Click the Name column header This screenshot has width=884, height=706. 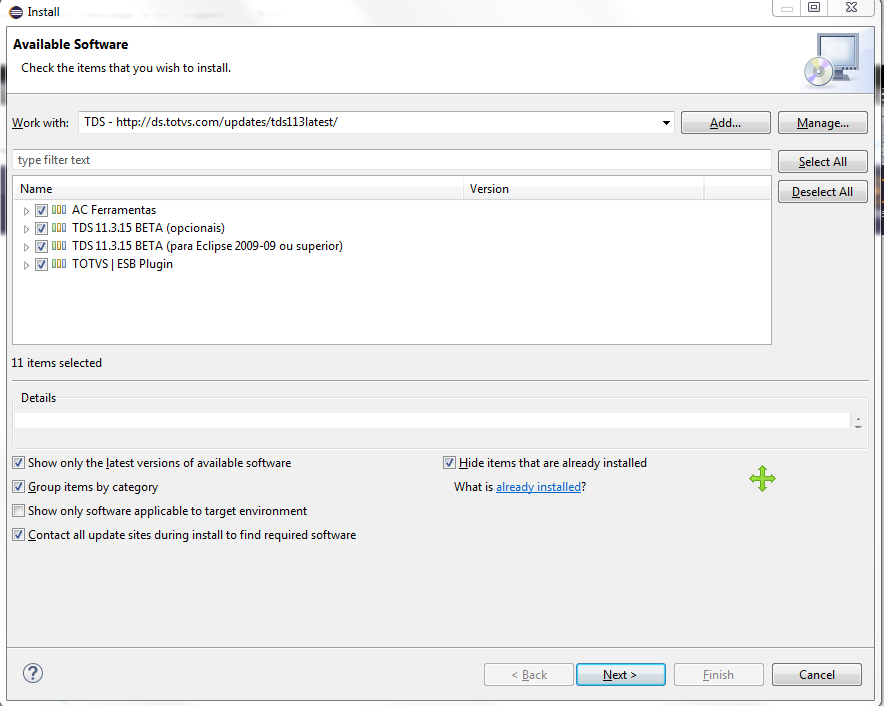point(238,189)
